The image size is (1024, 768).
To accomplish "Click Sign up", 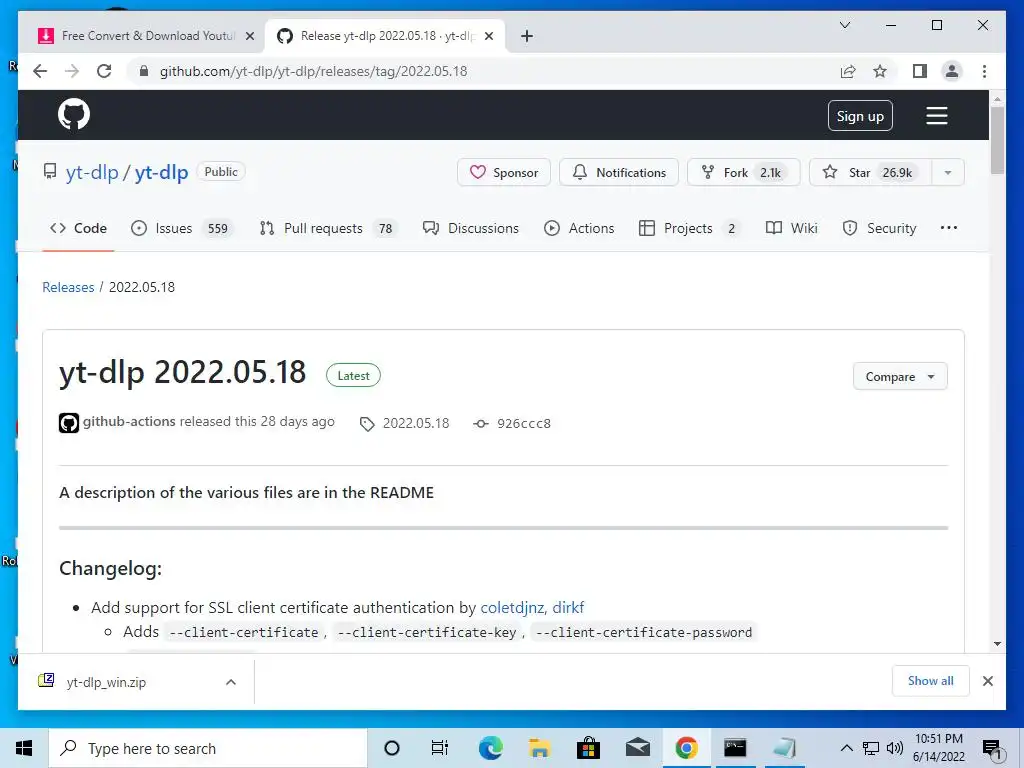I will [860, 116].
